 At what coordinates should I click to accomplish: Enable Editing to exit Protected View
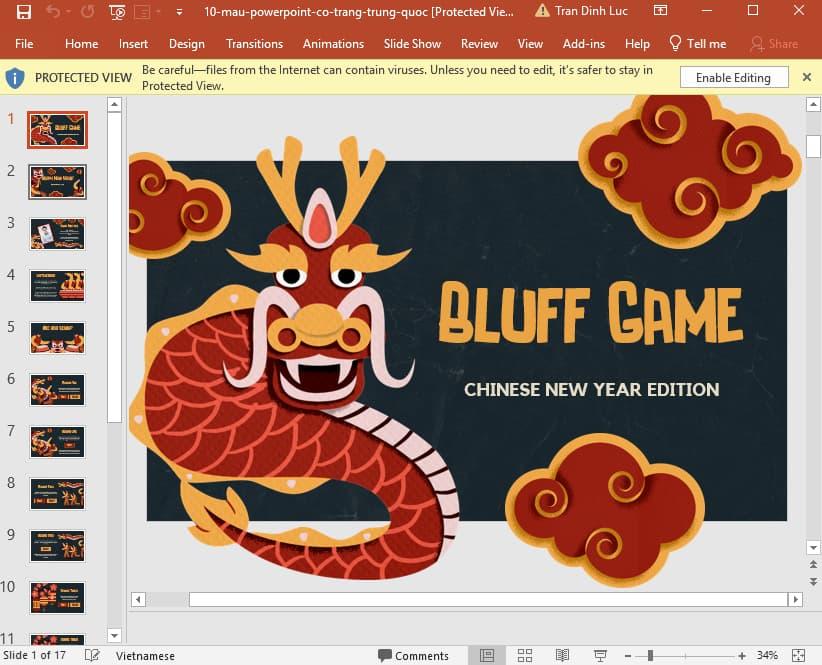click(733, 77)
